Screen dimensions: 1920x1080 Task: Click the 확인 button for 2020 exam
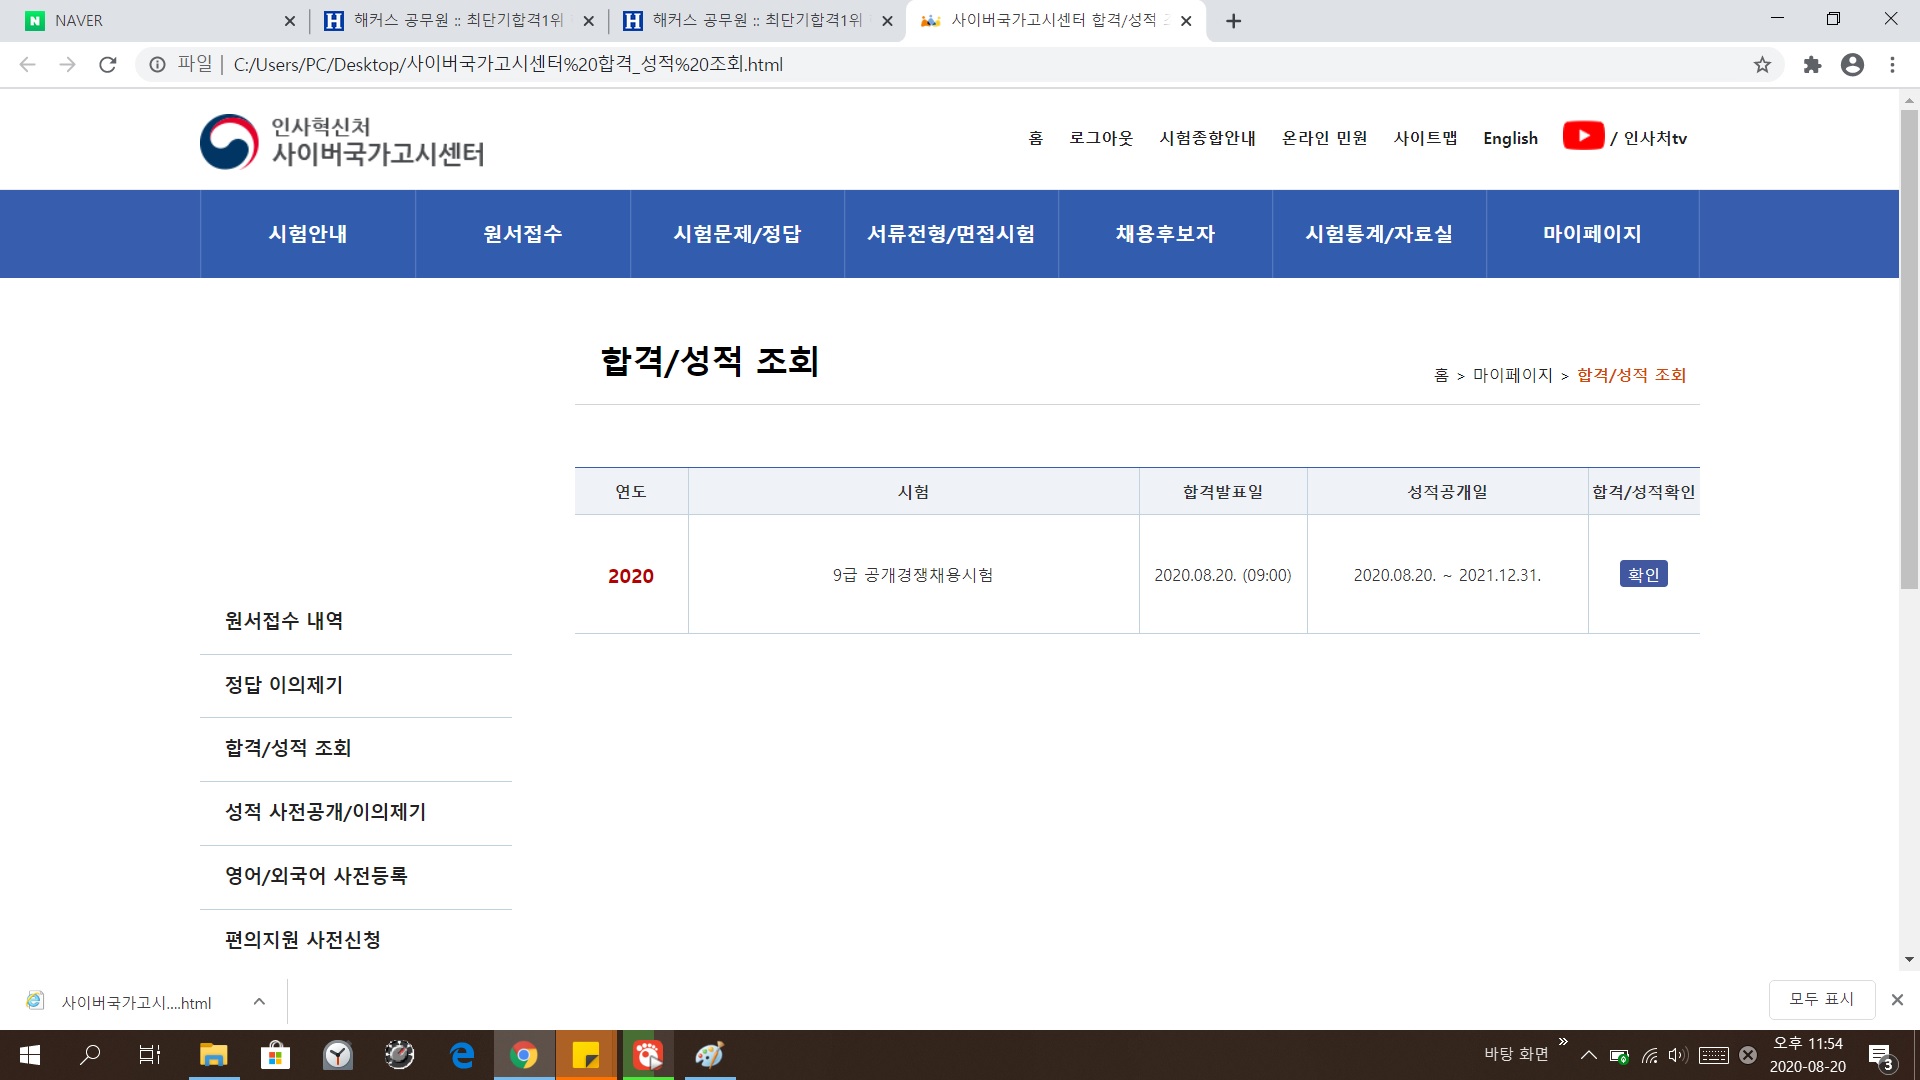[1643, 575]
